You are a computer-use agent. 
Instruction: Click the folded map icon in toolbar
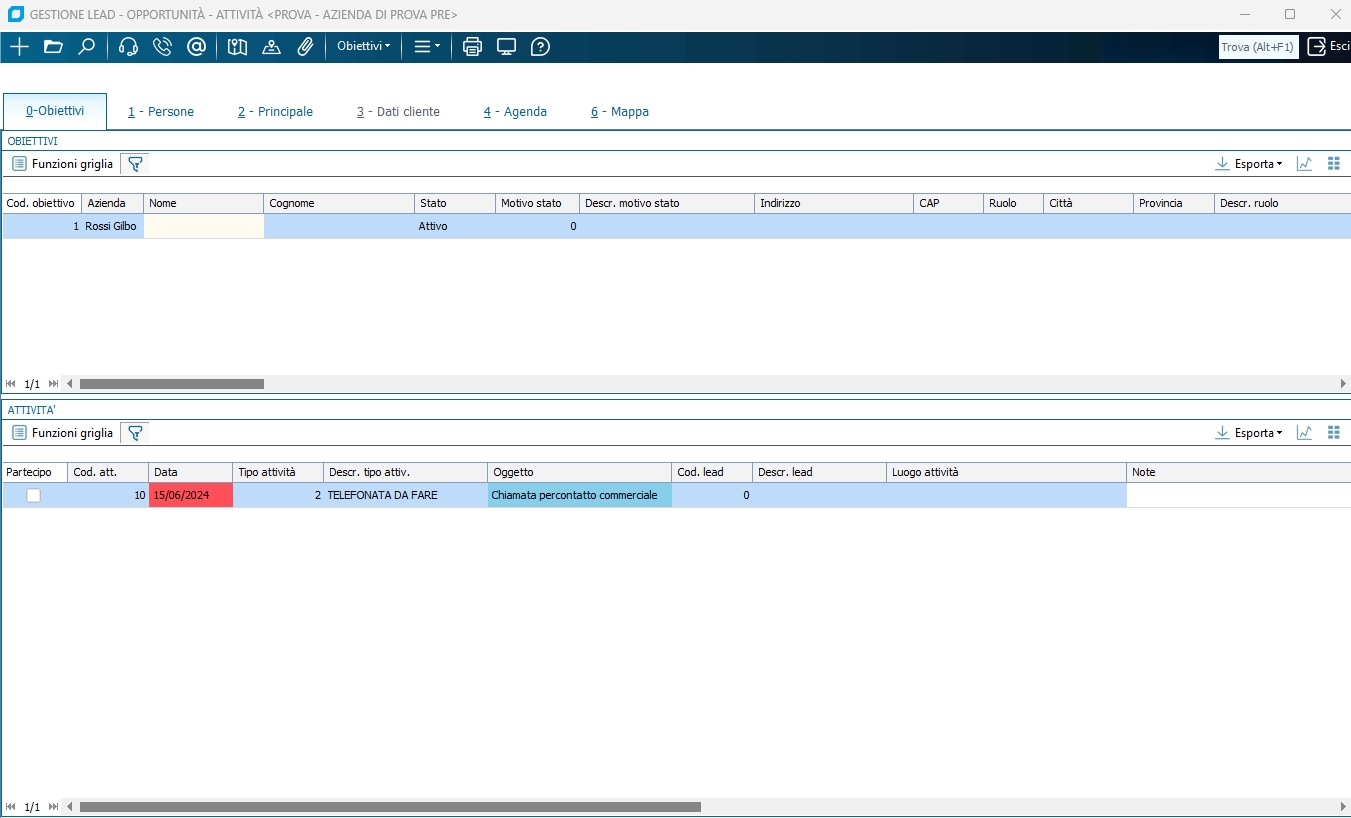[237, 47]
